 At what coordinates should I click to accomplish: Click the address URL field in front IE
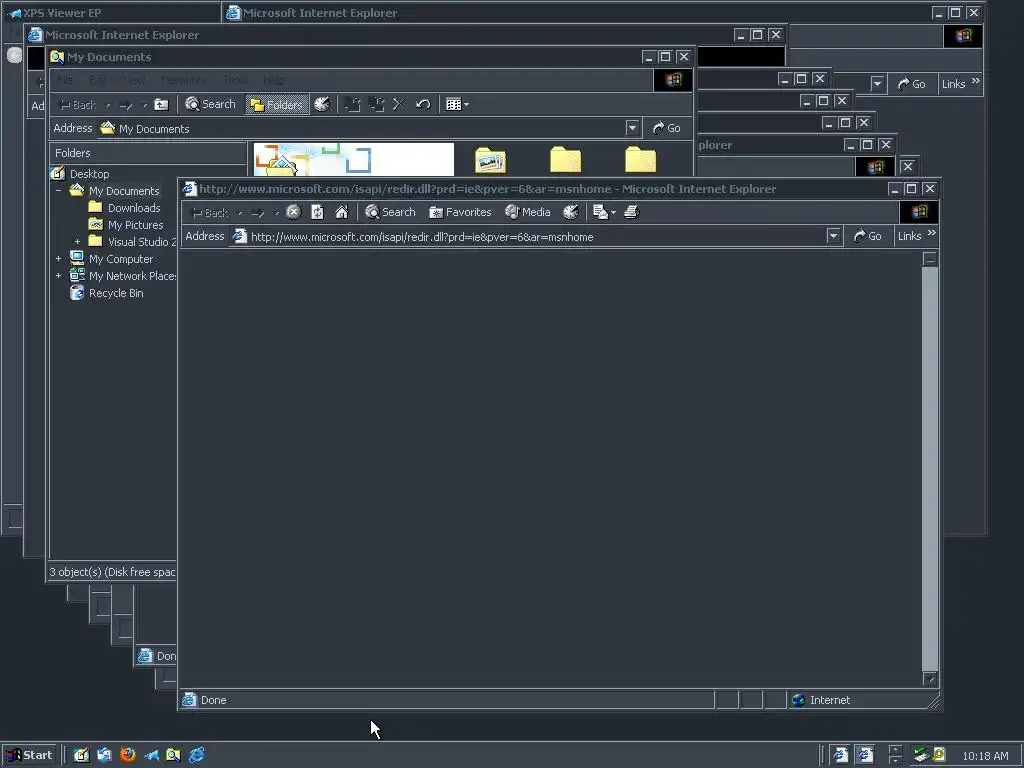[x=528, y=236]
